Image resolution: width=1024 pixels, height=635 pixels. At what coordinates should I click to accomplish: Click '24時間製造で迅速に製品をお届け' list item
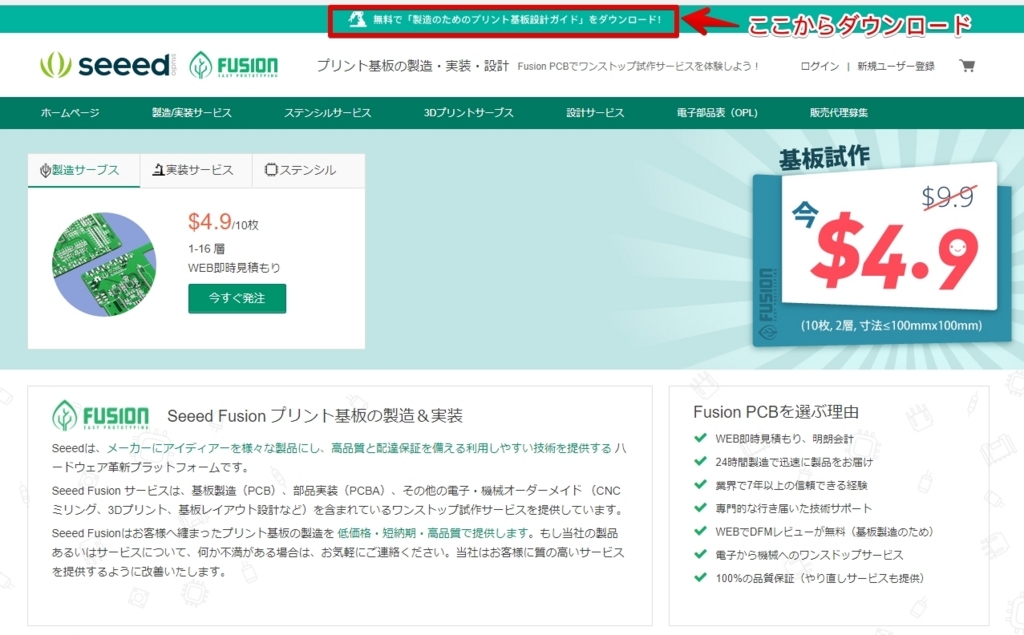click(x=793, y=462)
